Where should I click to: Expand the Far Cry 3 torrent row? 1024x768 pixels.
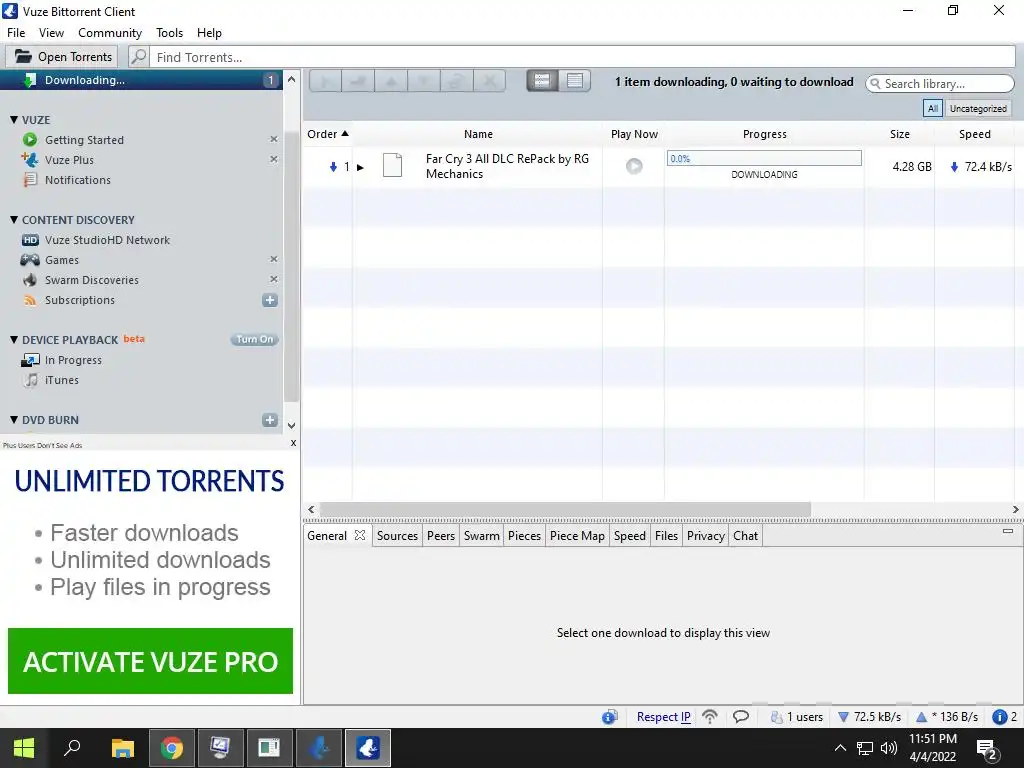(x=360, y=167)
